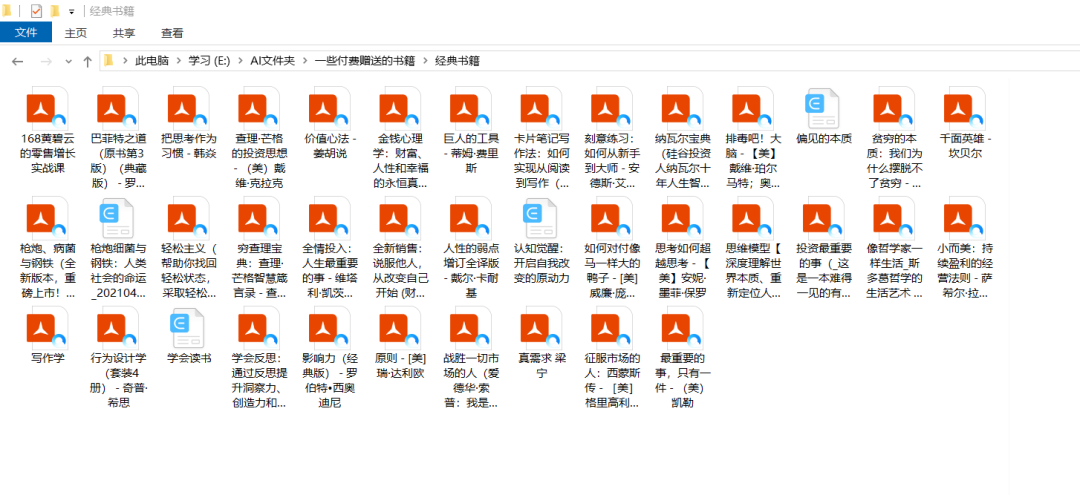Select the 轻松主义 PDF file icon
The width and height of the screenshot is (1080, 495).
[x=188, y=218]
